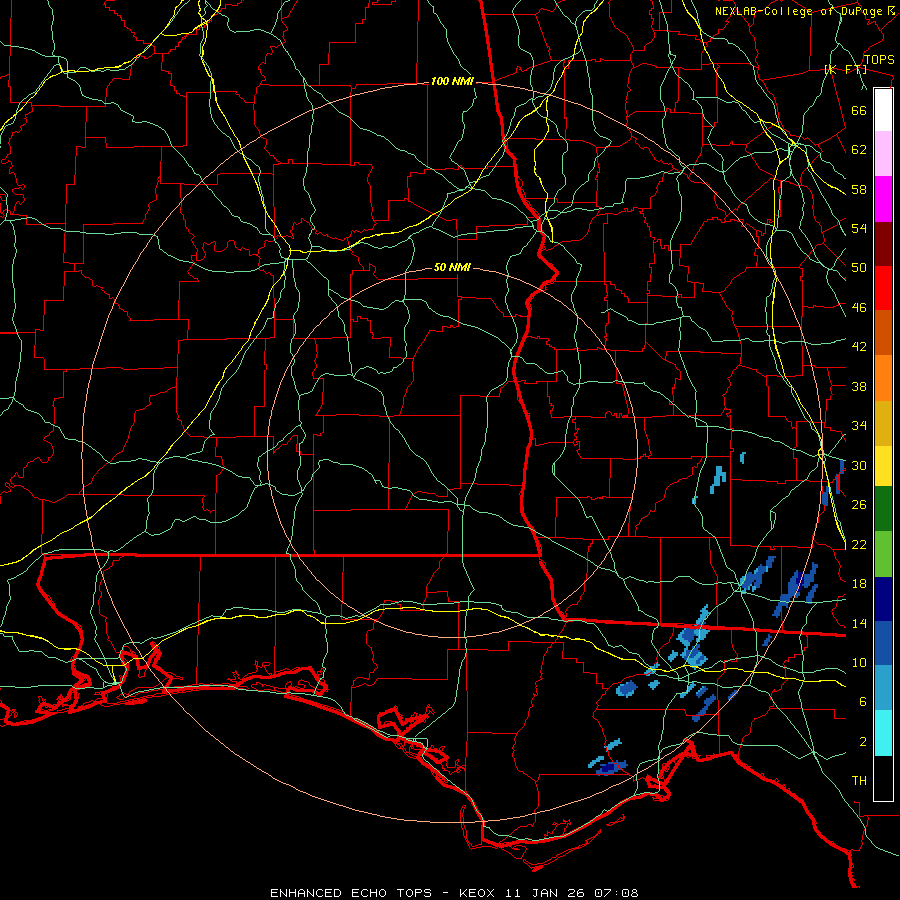Click the orange 42 kft legend swatch
The image size is (900, 900).
point(883,378)
